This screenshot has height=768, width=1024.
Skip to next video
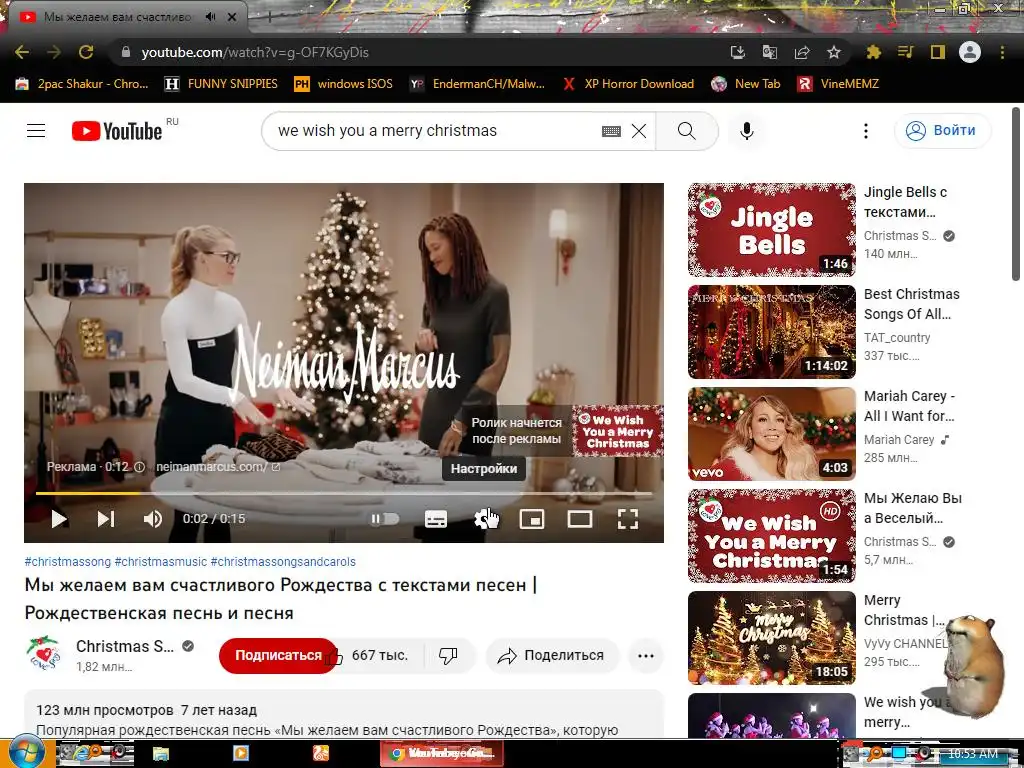point(106,519)
